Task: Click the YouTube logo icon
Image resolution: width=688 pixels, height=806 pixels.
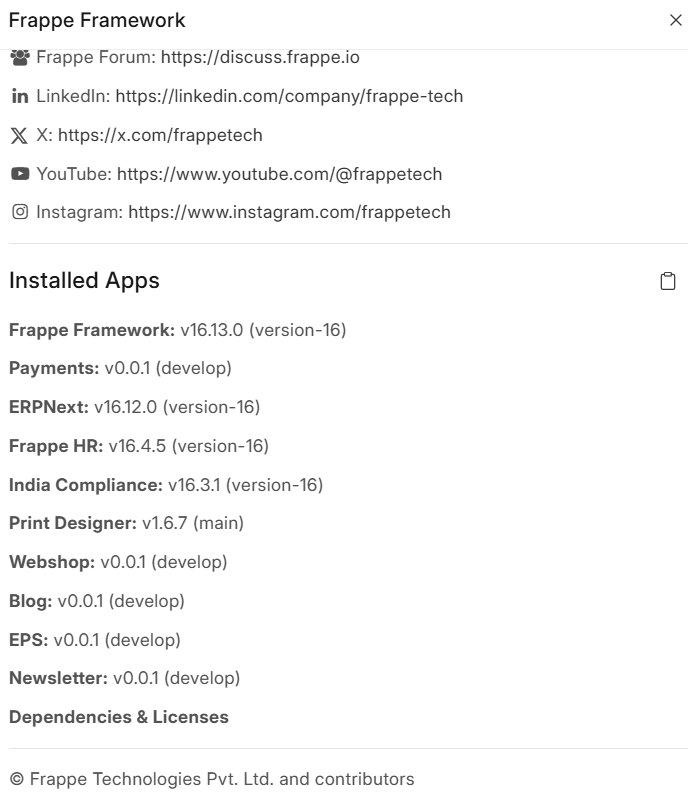Action: click(19, 174)
